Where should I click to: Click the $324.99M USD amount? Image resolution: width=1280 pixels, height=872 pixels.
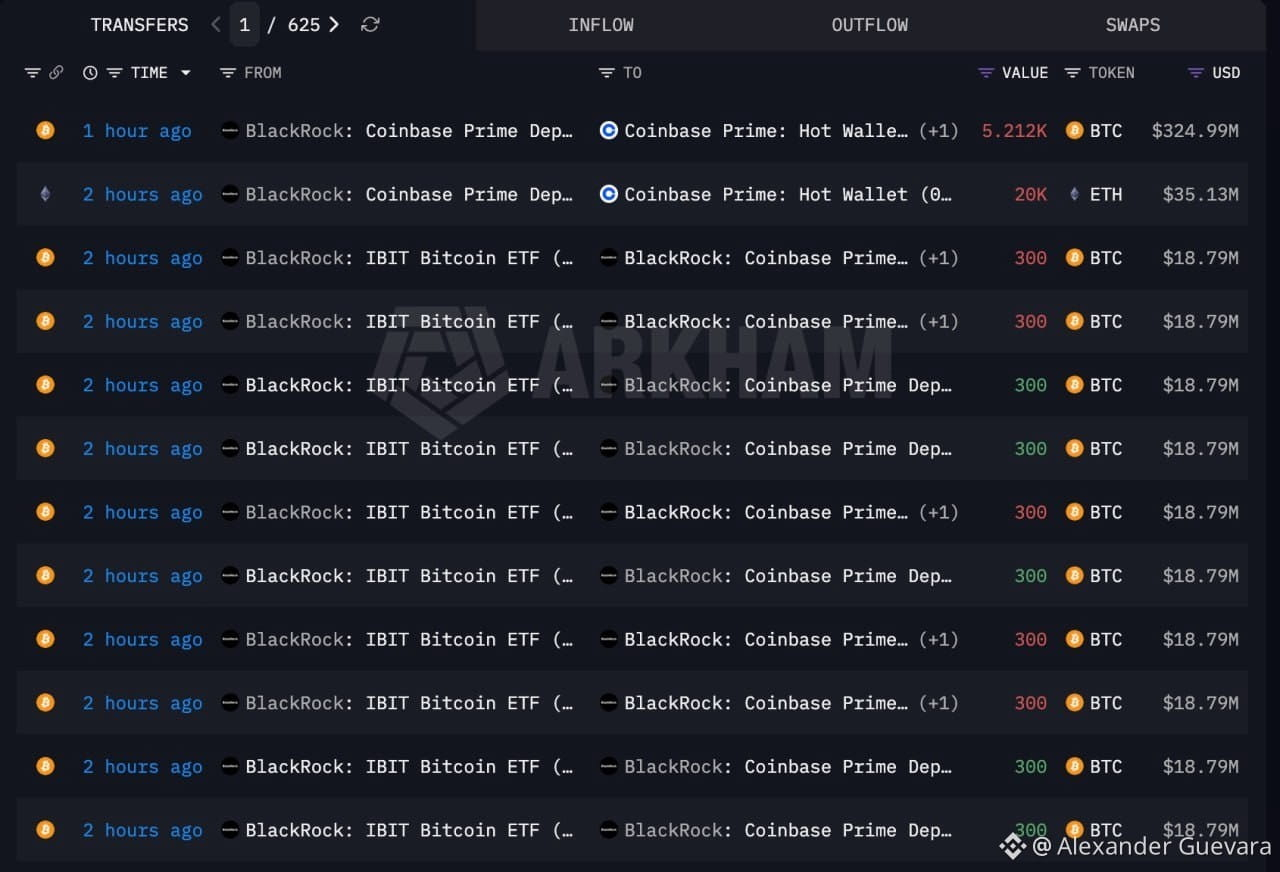tap(1195, 131)
